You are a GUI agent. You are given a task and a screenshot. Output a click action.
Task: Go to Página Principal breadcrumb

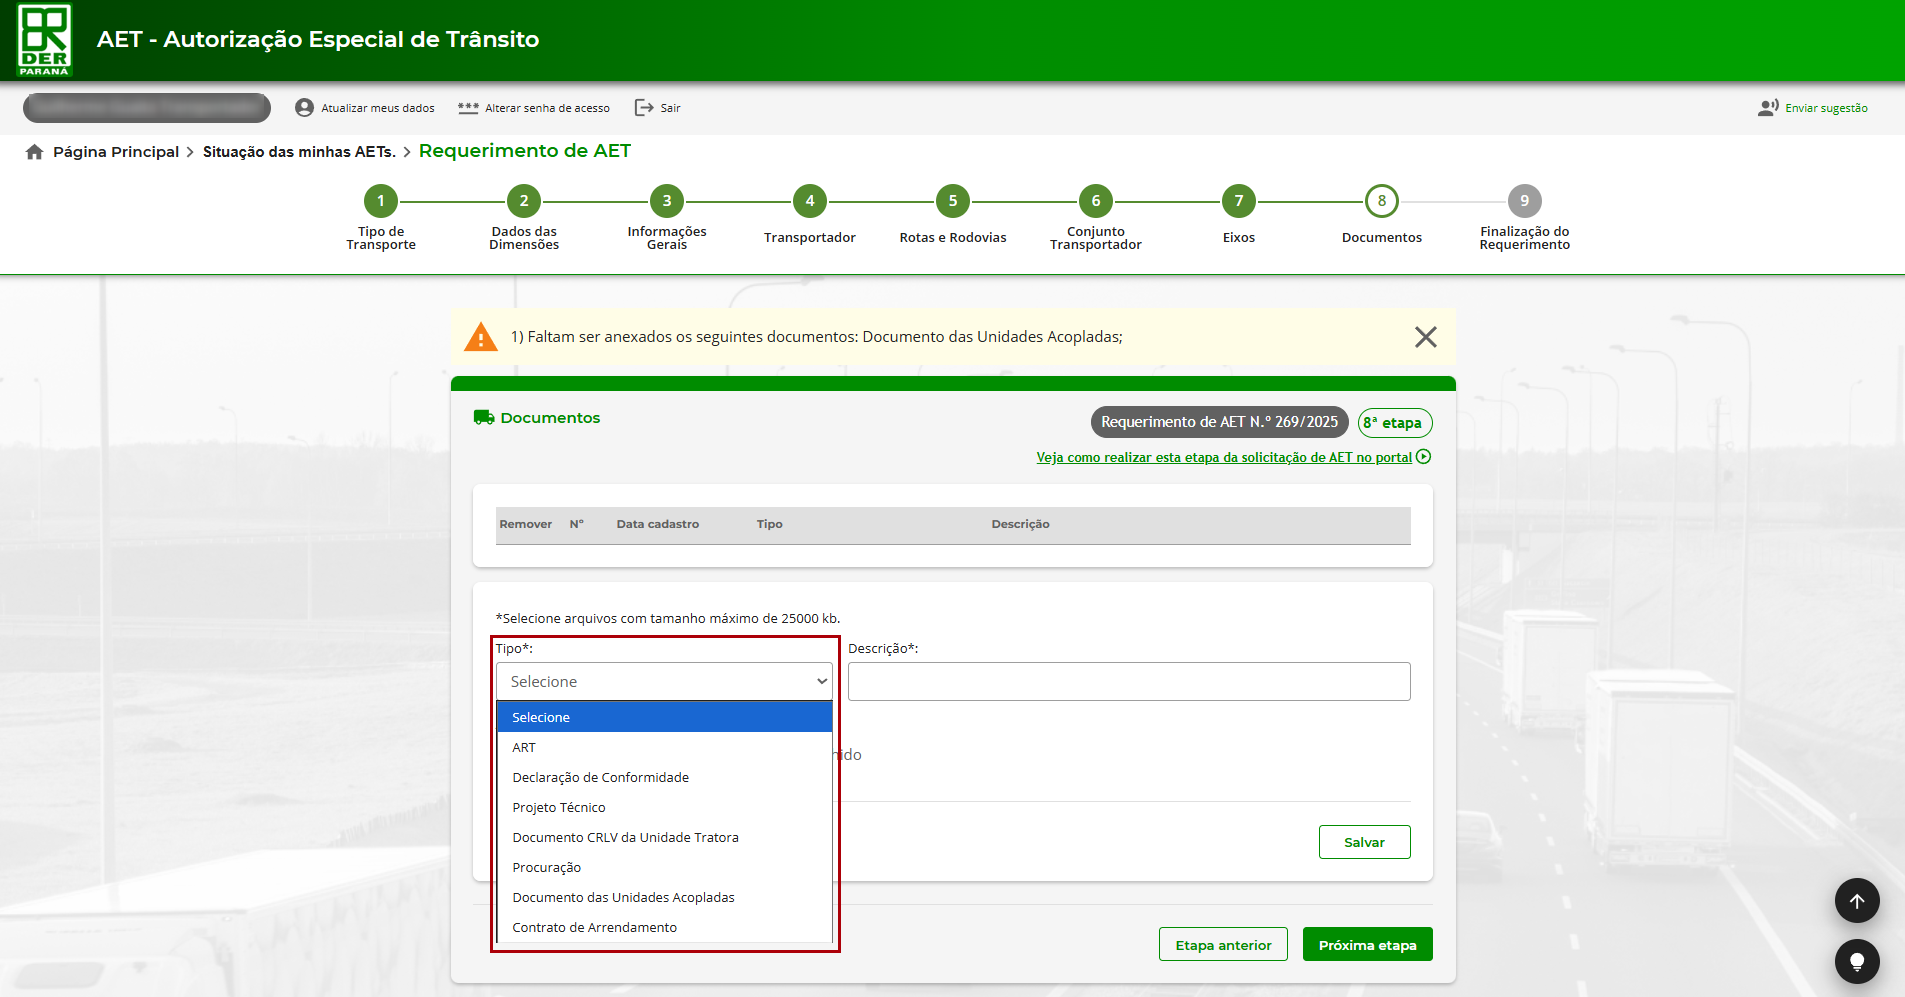[116, 152]
